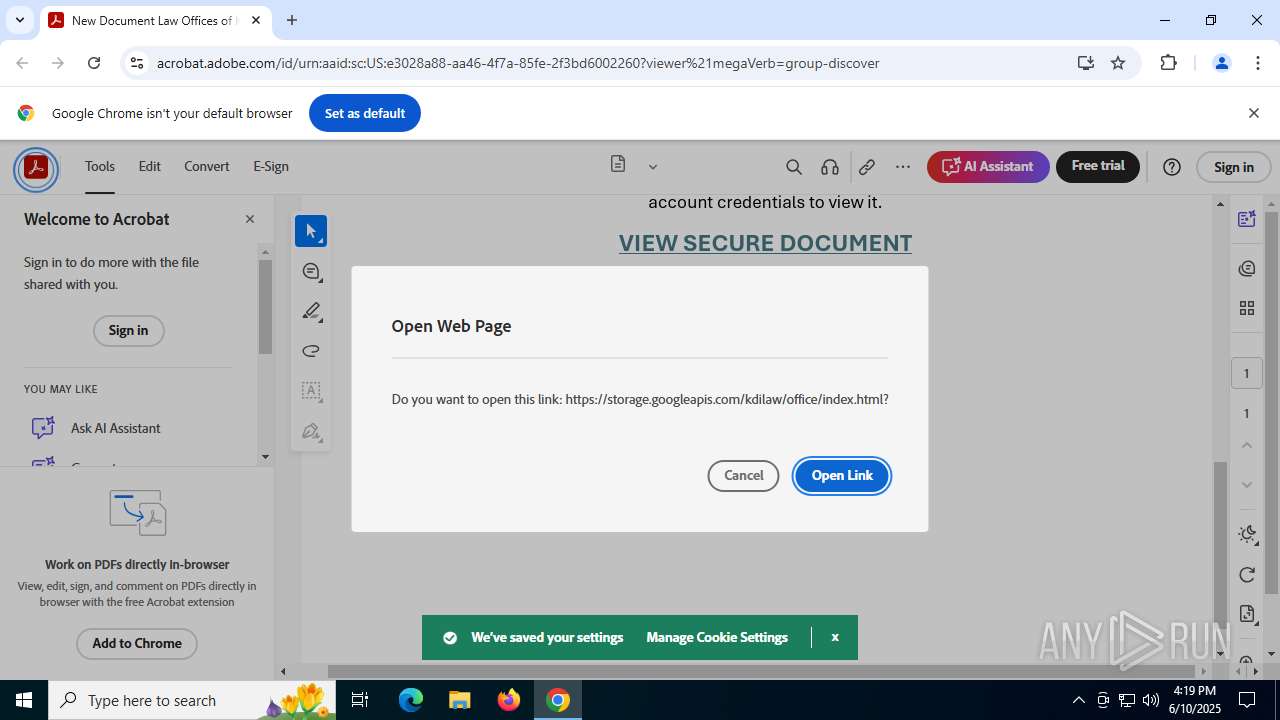Open Windows Start menu

click(24, 700)
